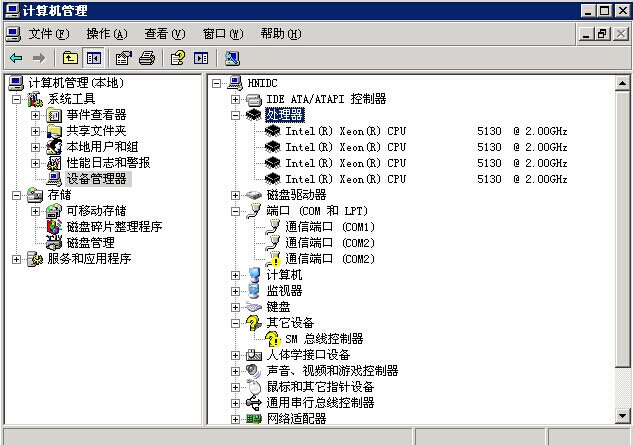Select 磁盘管理 in the left tree
634x445 pixels.
click(x=90, y=243)
